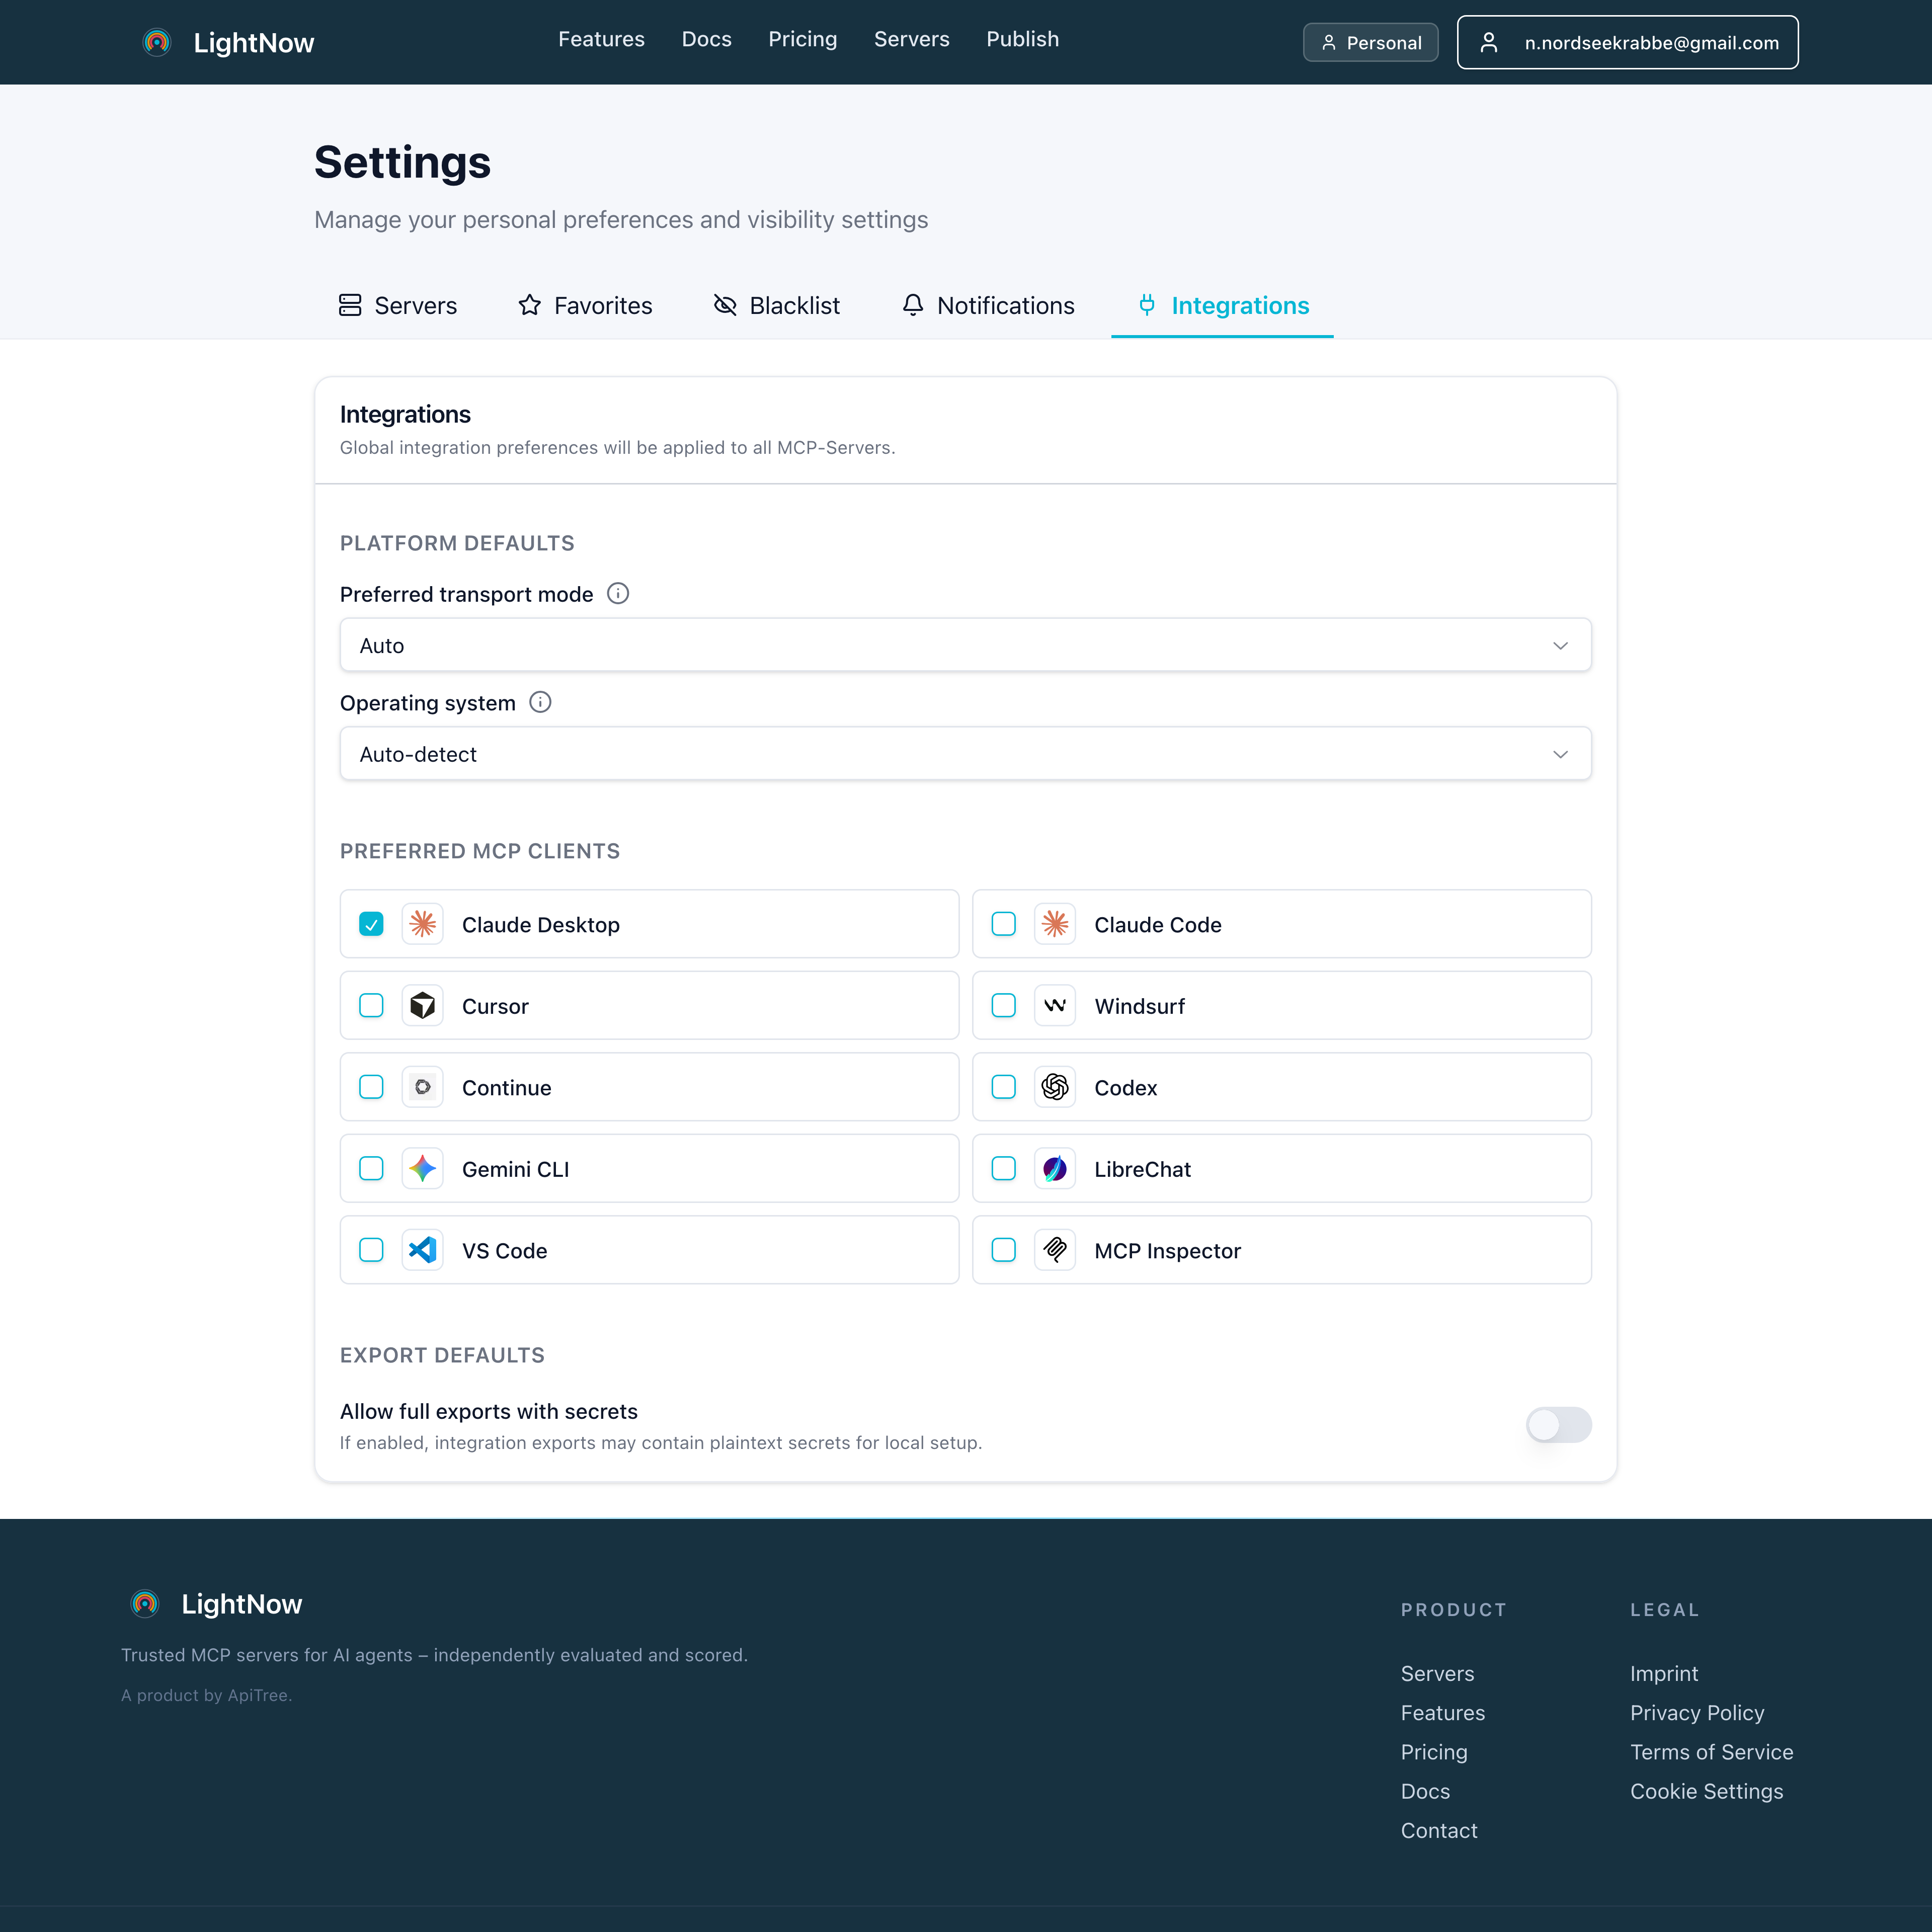Click the Cursor cube icon

[x=423, y=1005]
